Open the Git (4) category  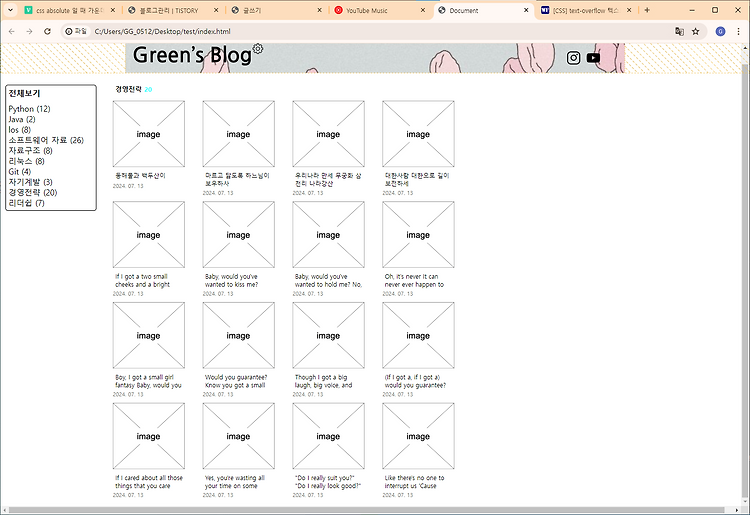pos(20,172)
